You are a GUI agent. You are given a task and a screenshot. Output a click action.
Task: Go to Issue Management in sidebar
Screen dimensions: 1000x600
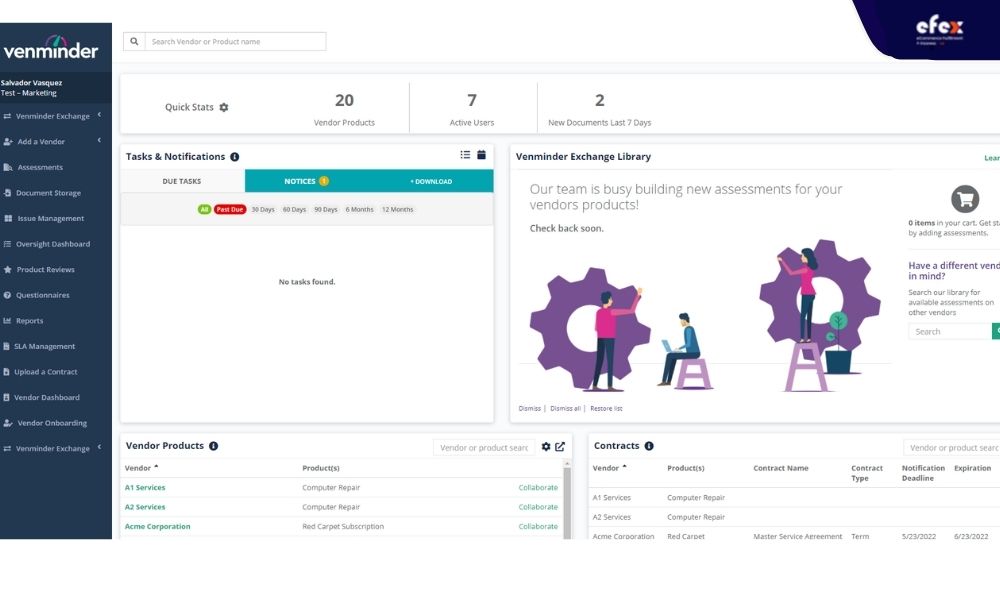tap(50, 218)
